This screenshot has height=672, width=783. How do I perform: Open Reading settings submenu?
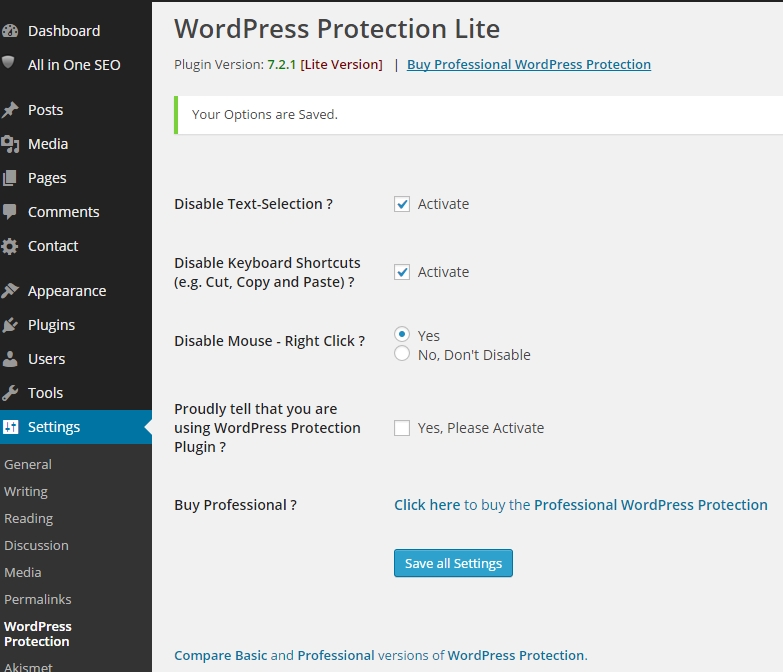click(x=28, y=519)
